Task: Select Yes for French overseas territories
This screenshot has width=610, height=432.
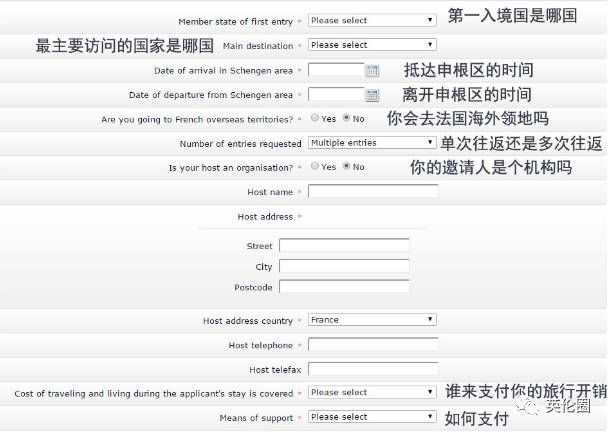Action: point(315,118)
